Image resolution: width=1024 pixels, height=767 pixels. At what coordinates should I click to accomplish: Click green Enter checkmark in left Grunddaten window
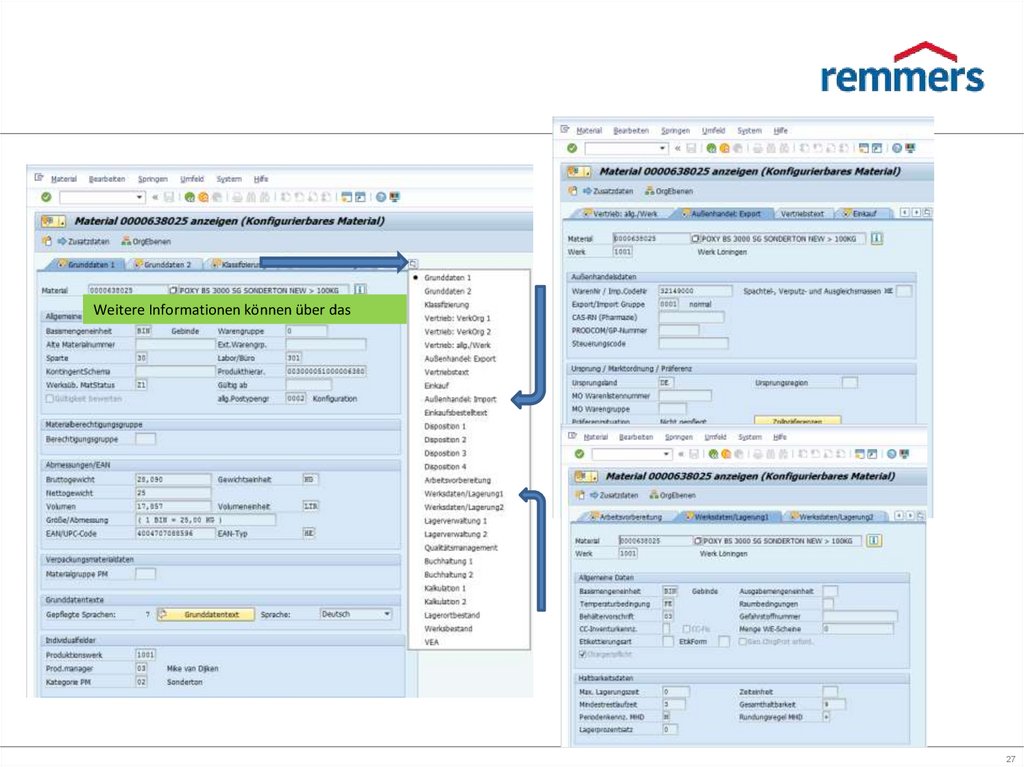coord(46,197)
